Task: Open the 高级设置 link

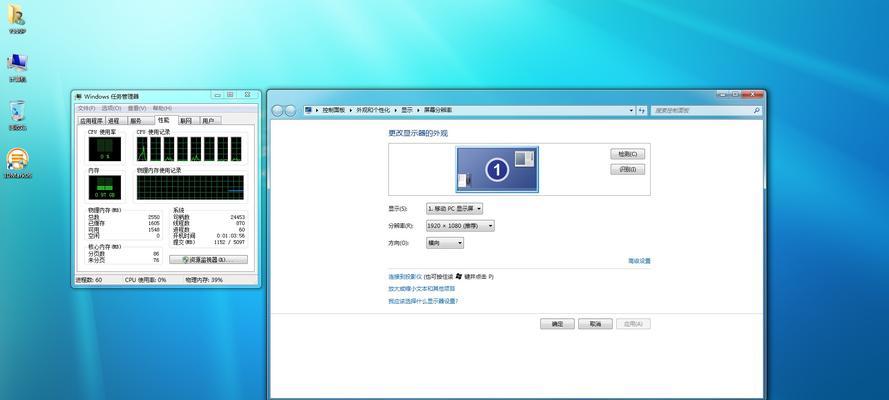Action: pos(640,261)
